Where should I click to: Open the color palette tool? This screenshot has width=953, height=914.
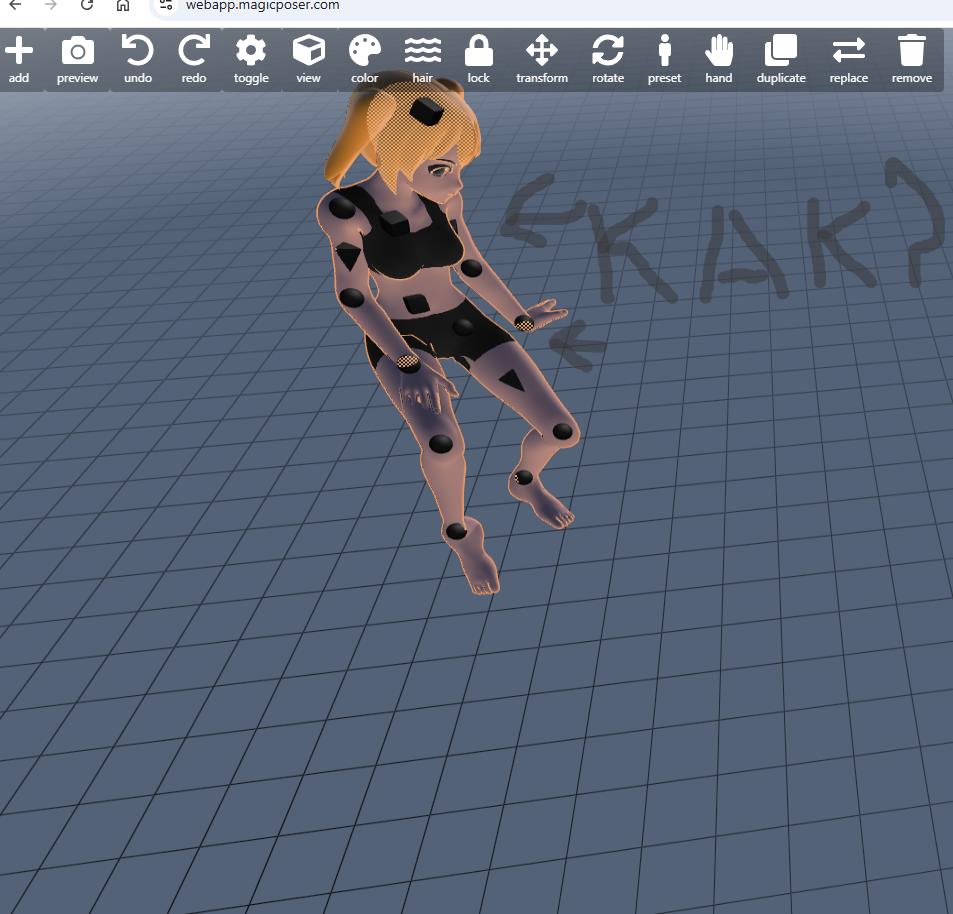(365, 60)
